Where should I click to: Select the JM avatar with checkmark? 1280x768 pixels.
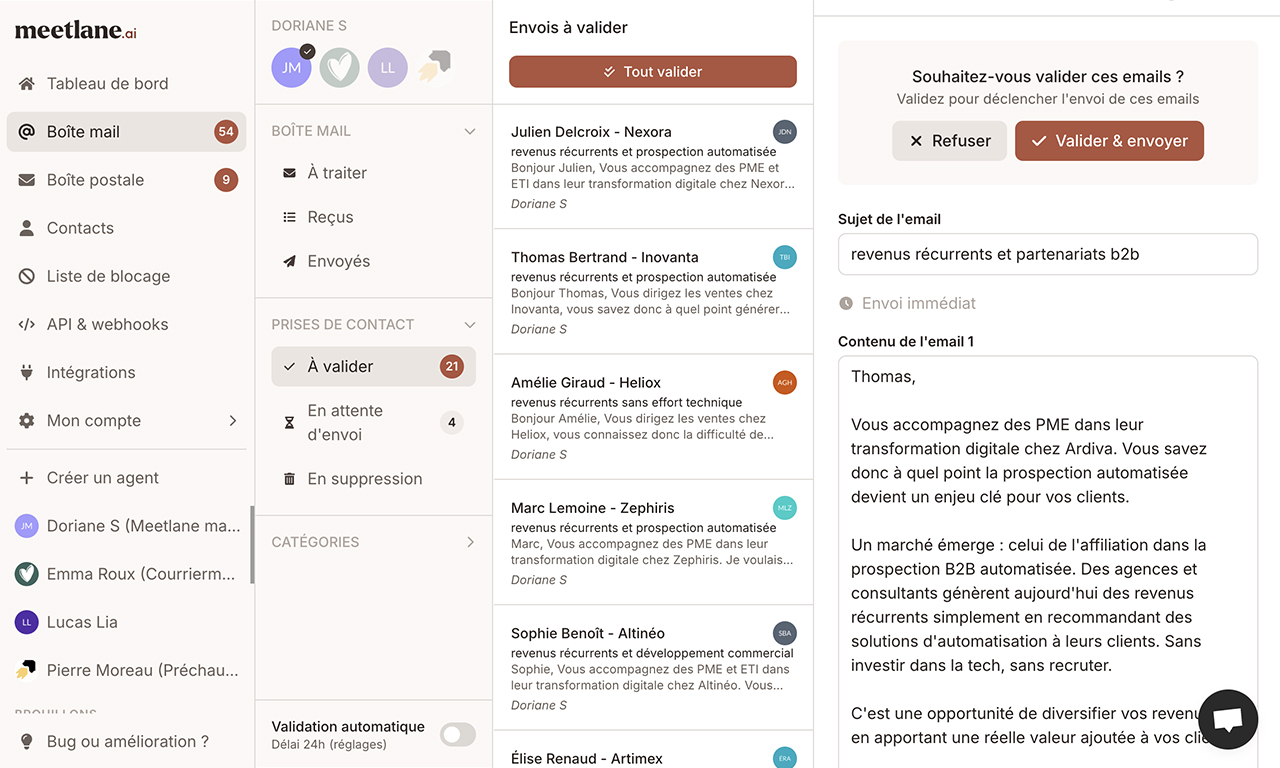click(x=291, y=68)
